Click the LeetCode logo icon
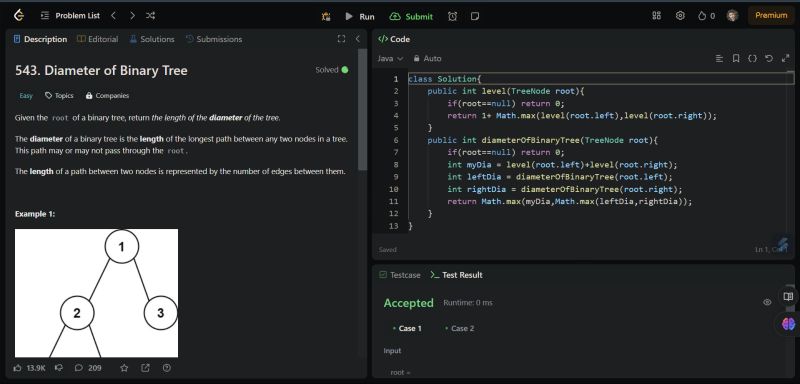800x384 pixels. [19, 15]
